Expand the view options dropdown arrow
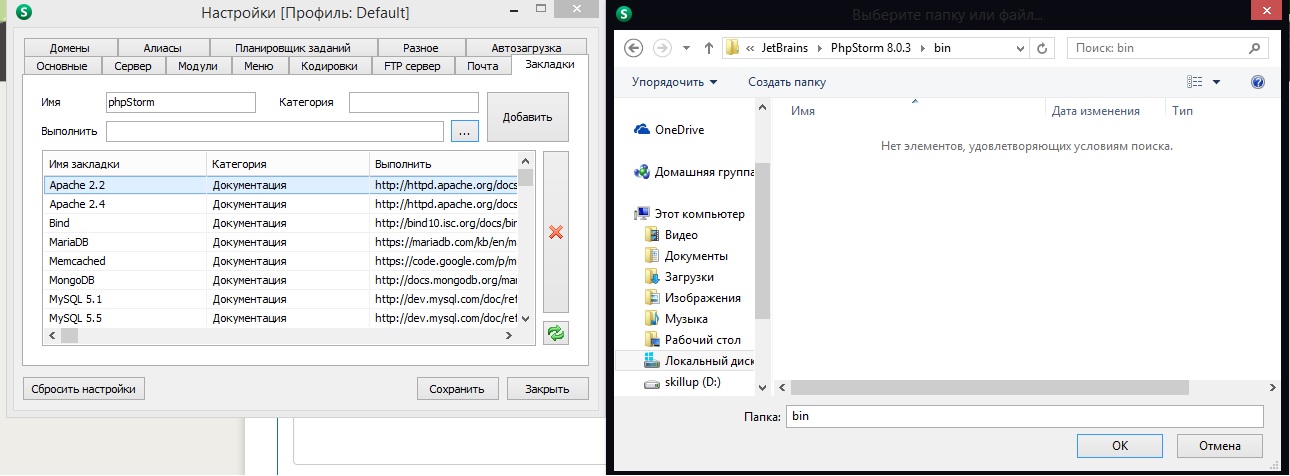This screenshot has height=476, width=1290. 1216,82
